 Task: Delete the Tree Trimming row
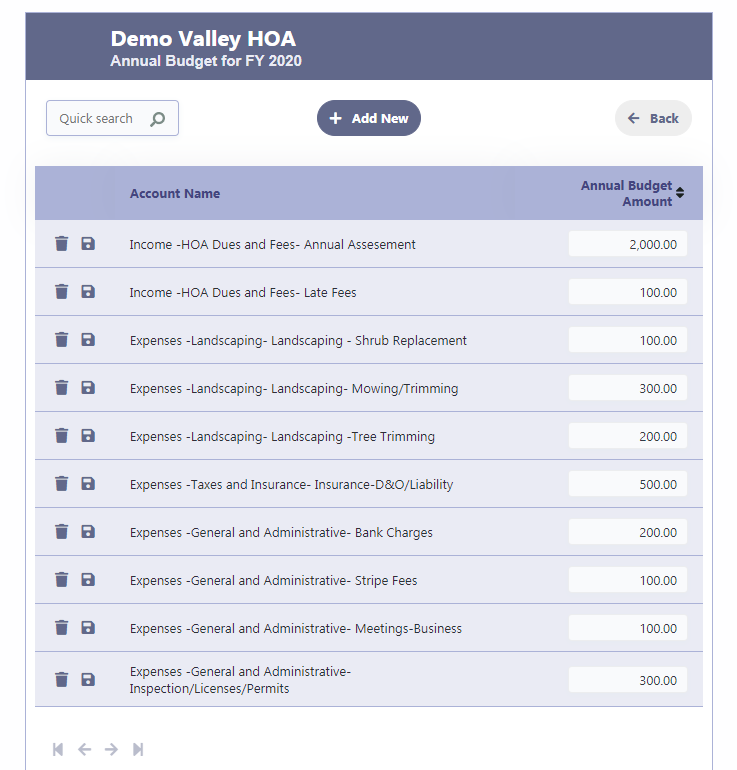(61, 436)
